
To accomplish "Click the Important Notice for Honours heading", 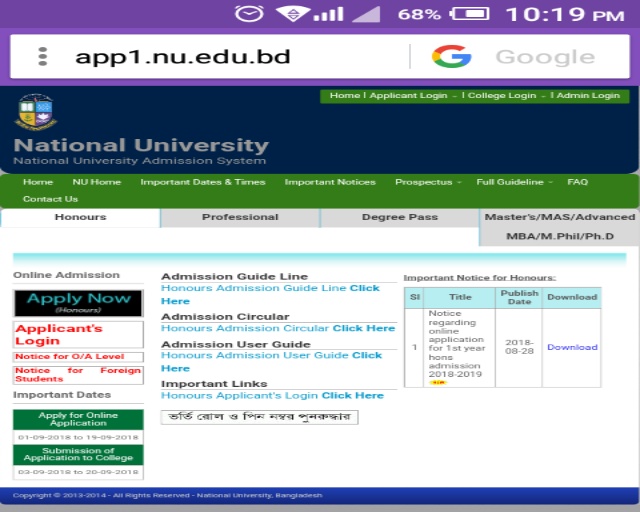I will (x=480, y=278).
